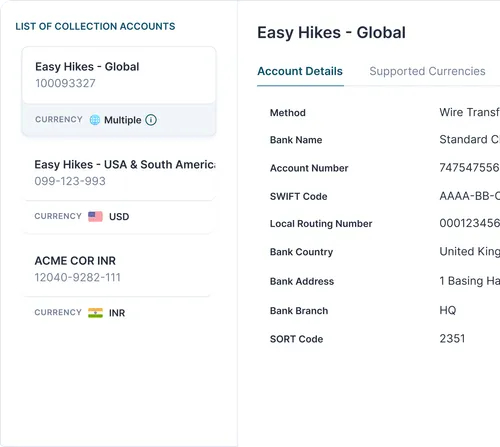Click the Local Routing Number label
This screenshot has height=447, width=500.
pos(321,224)
